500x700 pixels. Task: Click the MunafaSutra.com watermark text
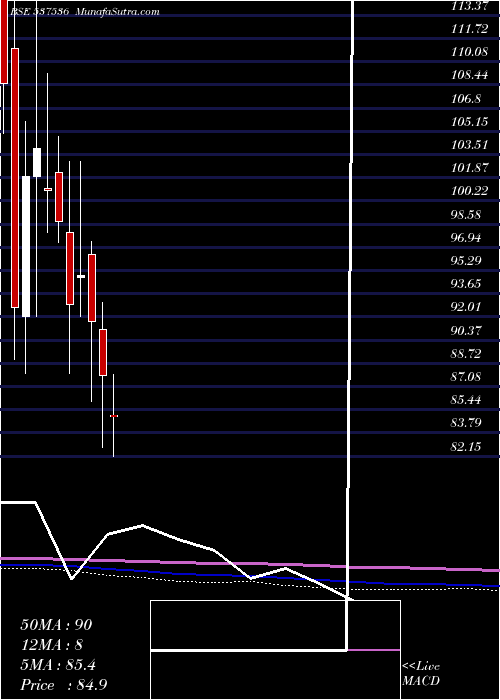(118, 12)
